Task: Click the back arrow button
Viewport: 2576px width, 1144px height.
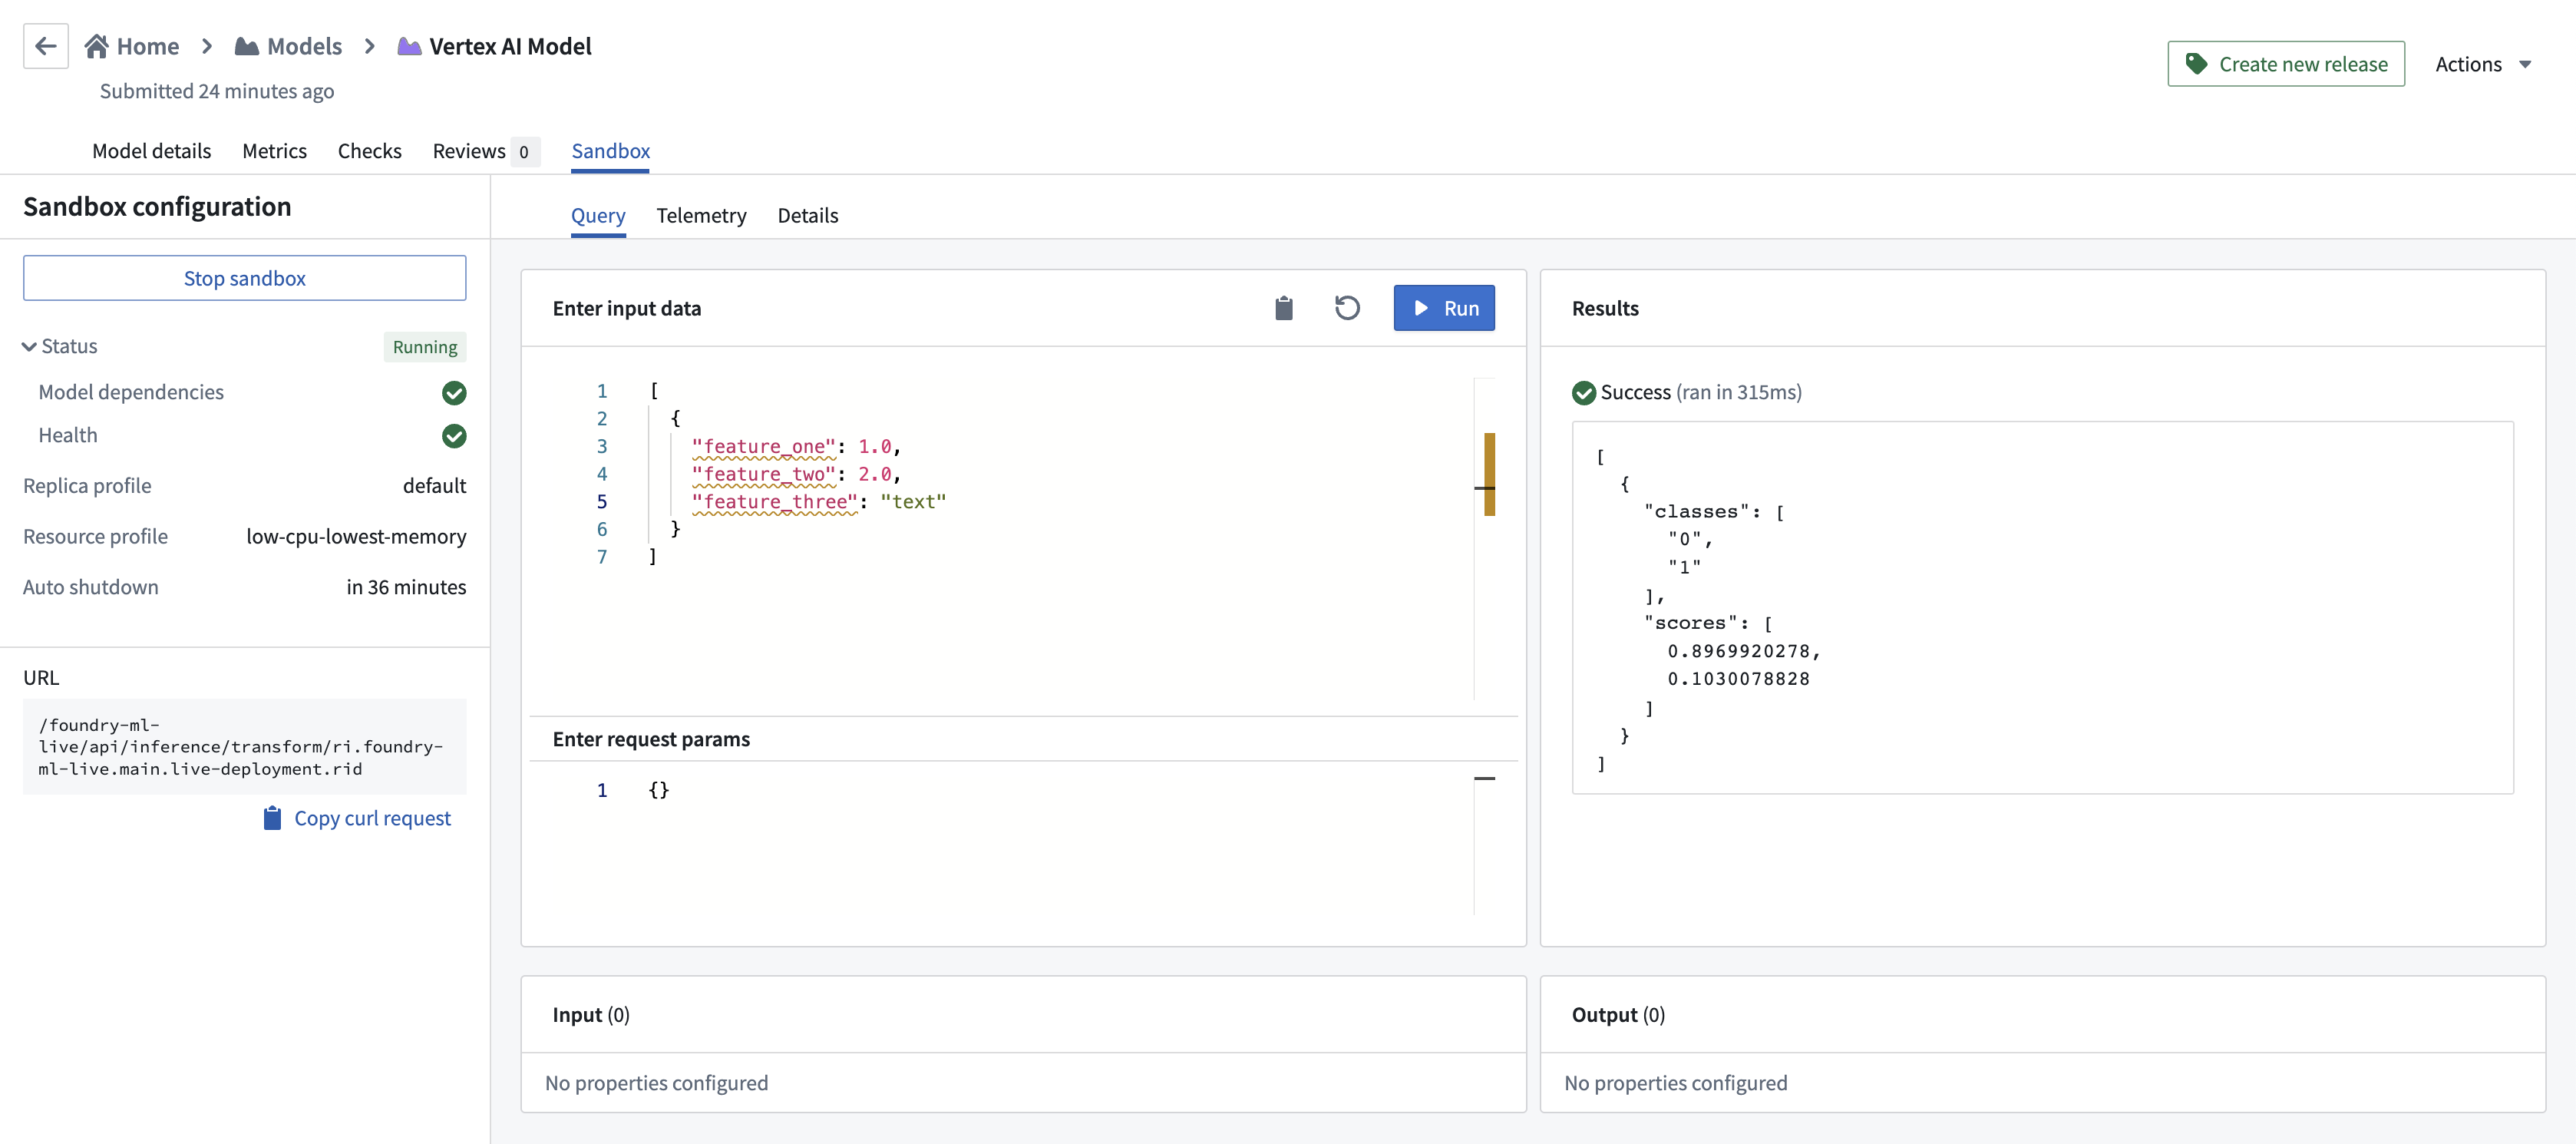Action: (46, 46)
